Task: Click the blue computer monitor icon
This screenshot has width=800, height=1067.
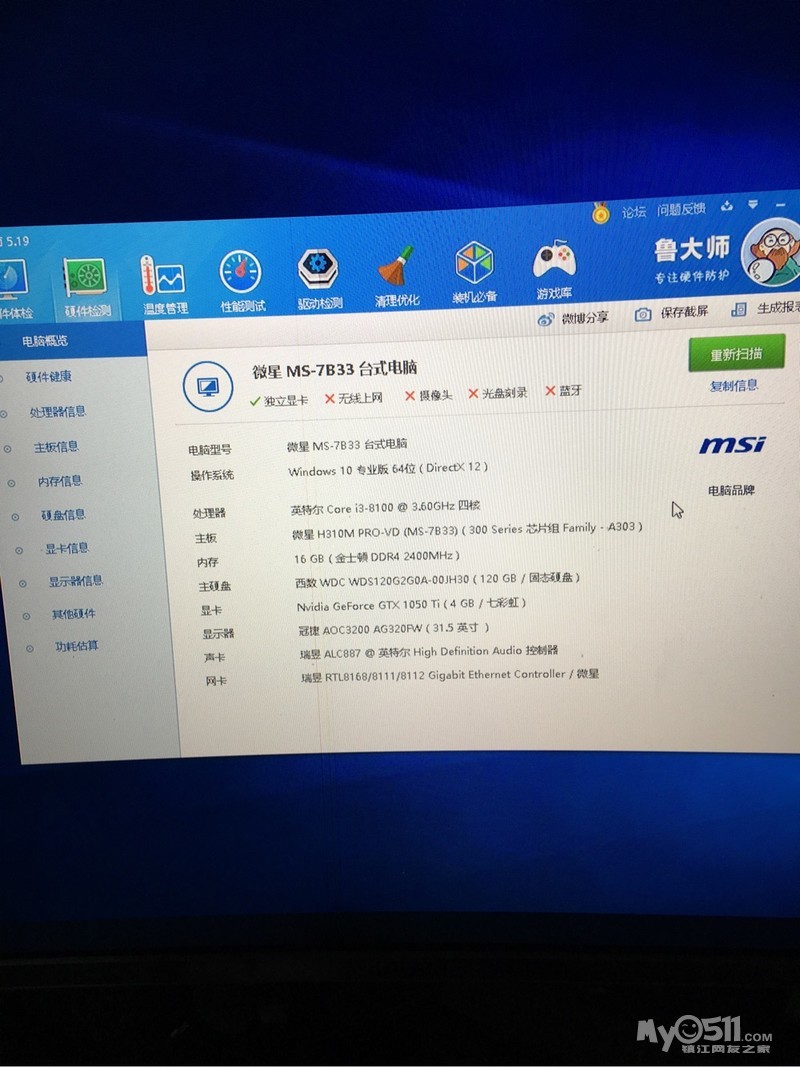Action: [207, 387]
